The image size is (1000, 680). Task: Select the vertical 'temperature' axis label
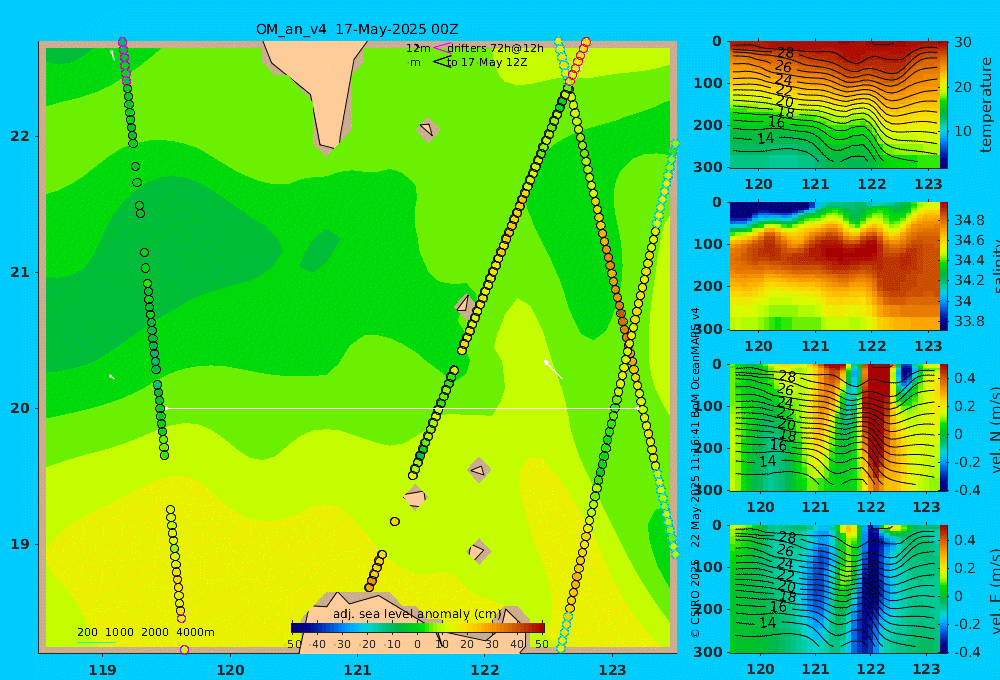(986, 105)
